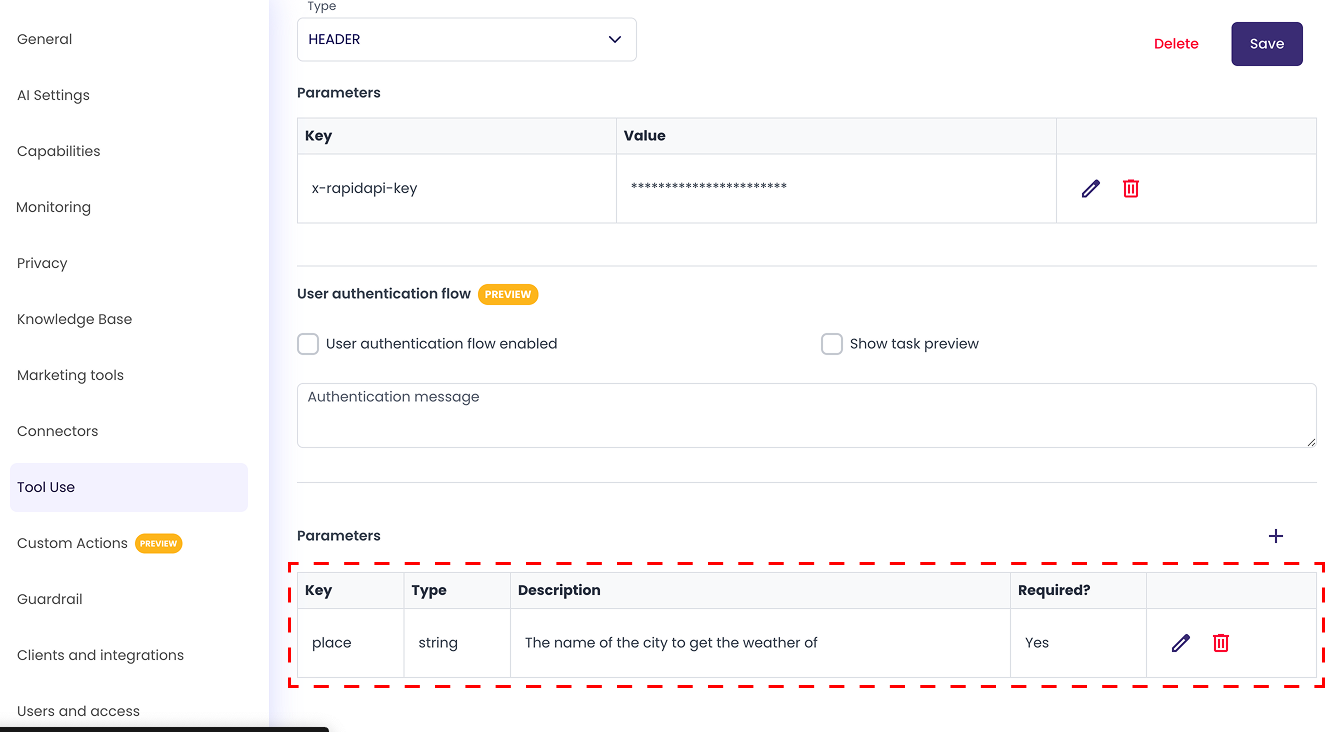1332x732 pixels.
Task: Edit the place parameter row
Action: pyautogui.click(x=1180, y=643)
